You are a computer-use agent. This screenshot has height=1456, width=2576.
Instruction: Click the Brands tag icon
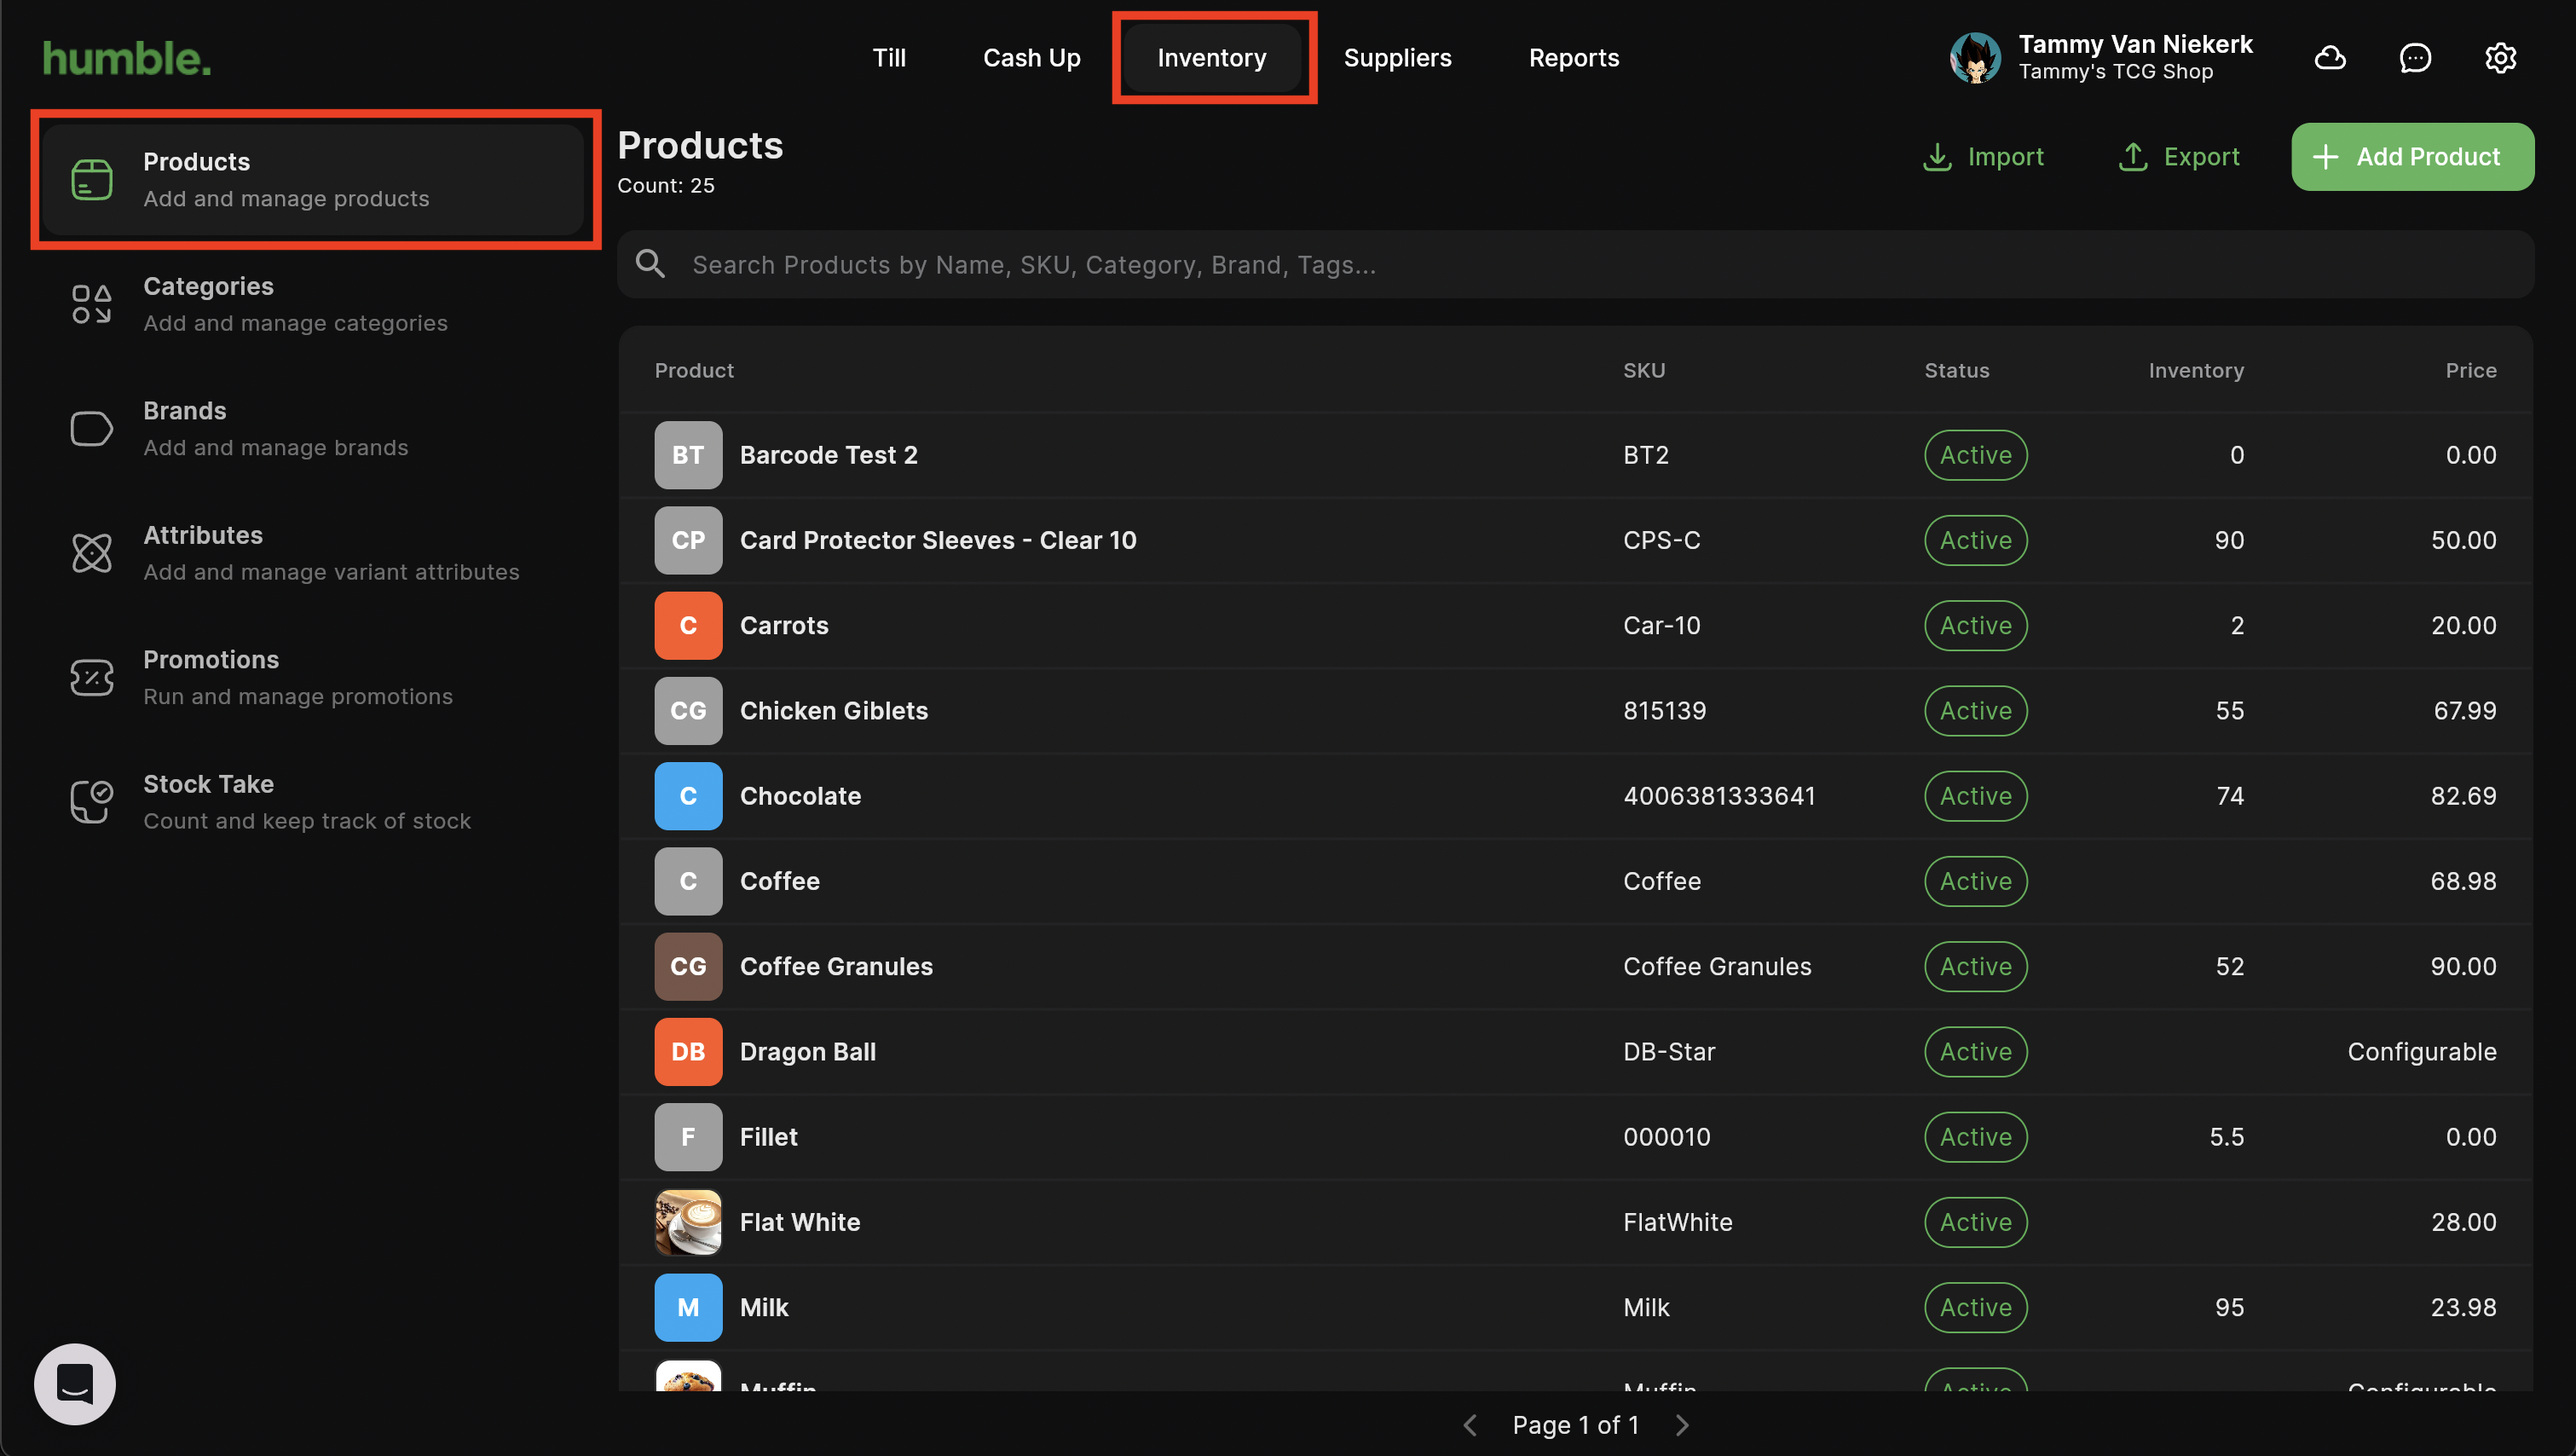(91, 429)
